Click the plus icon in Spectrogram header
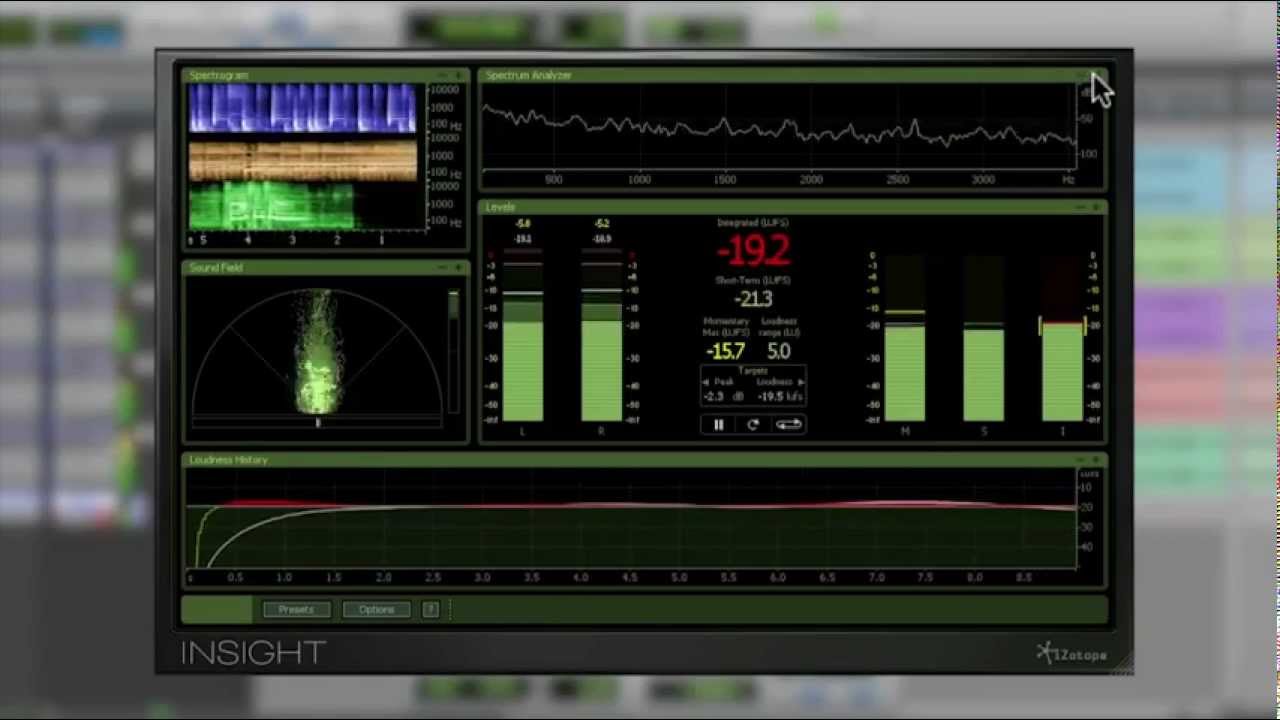 [x=459, y=75]
